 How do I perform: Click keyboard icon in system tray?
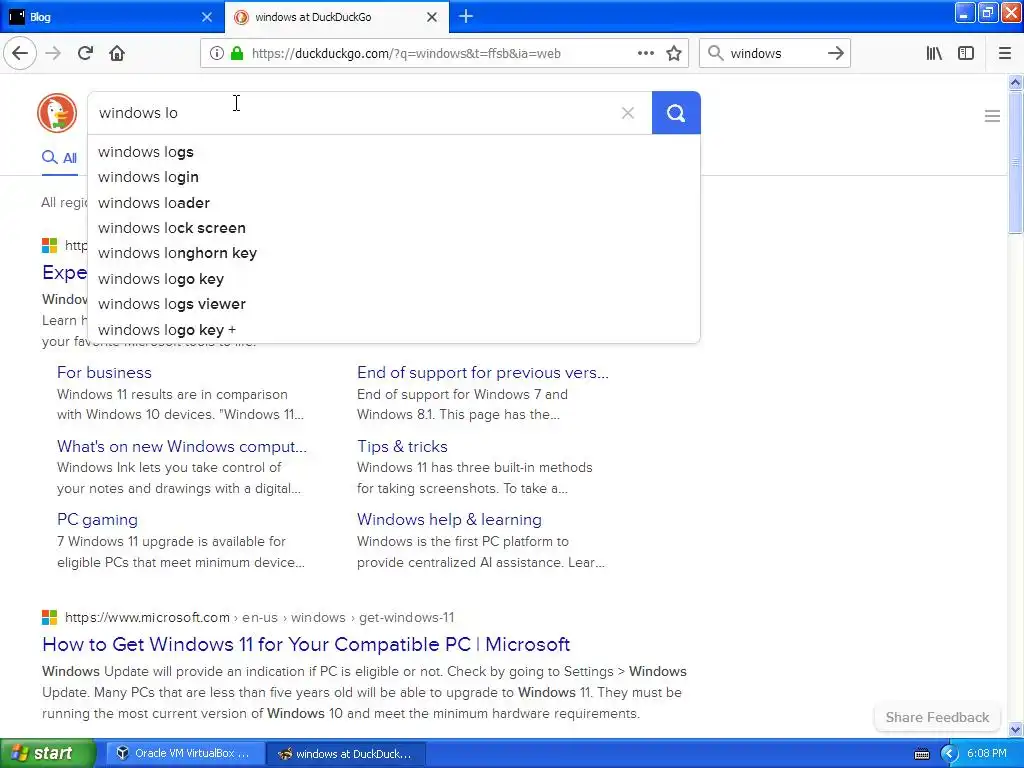coord(921,754)
